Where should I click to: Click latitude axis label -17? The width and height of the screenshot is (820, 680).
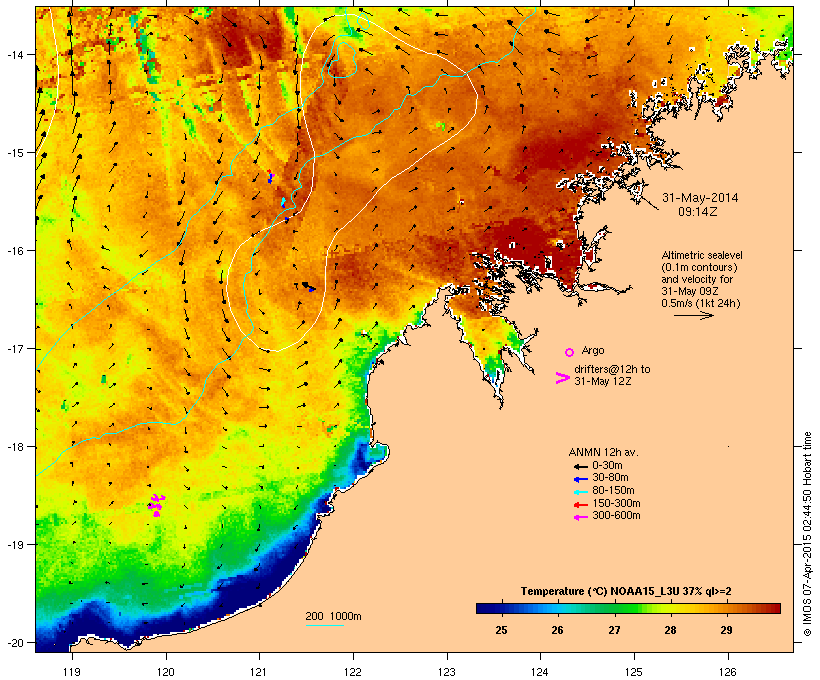16,349
